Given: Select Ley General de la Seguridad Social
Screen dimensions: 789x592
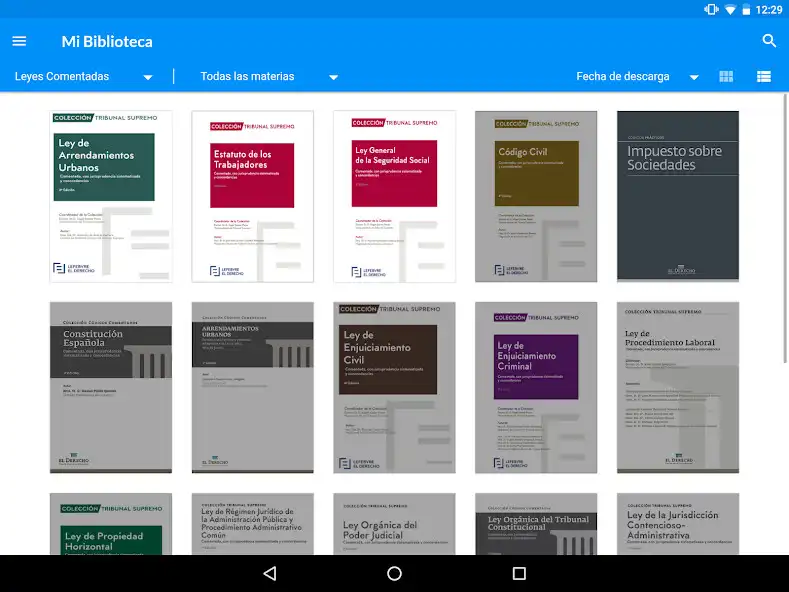Looking at the screenshot, I should click(394, 196).
